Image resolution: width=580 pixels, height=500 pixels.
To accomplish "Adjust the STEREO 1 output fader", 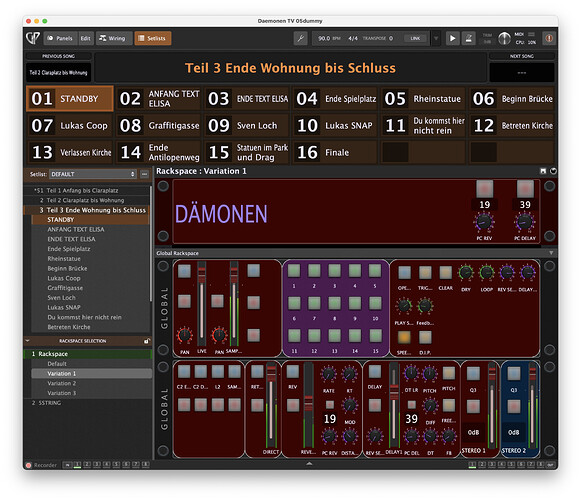I will tap(492, 406).
